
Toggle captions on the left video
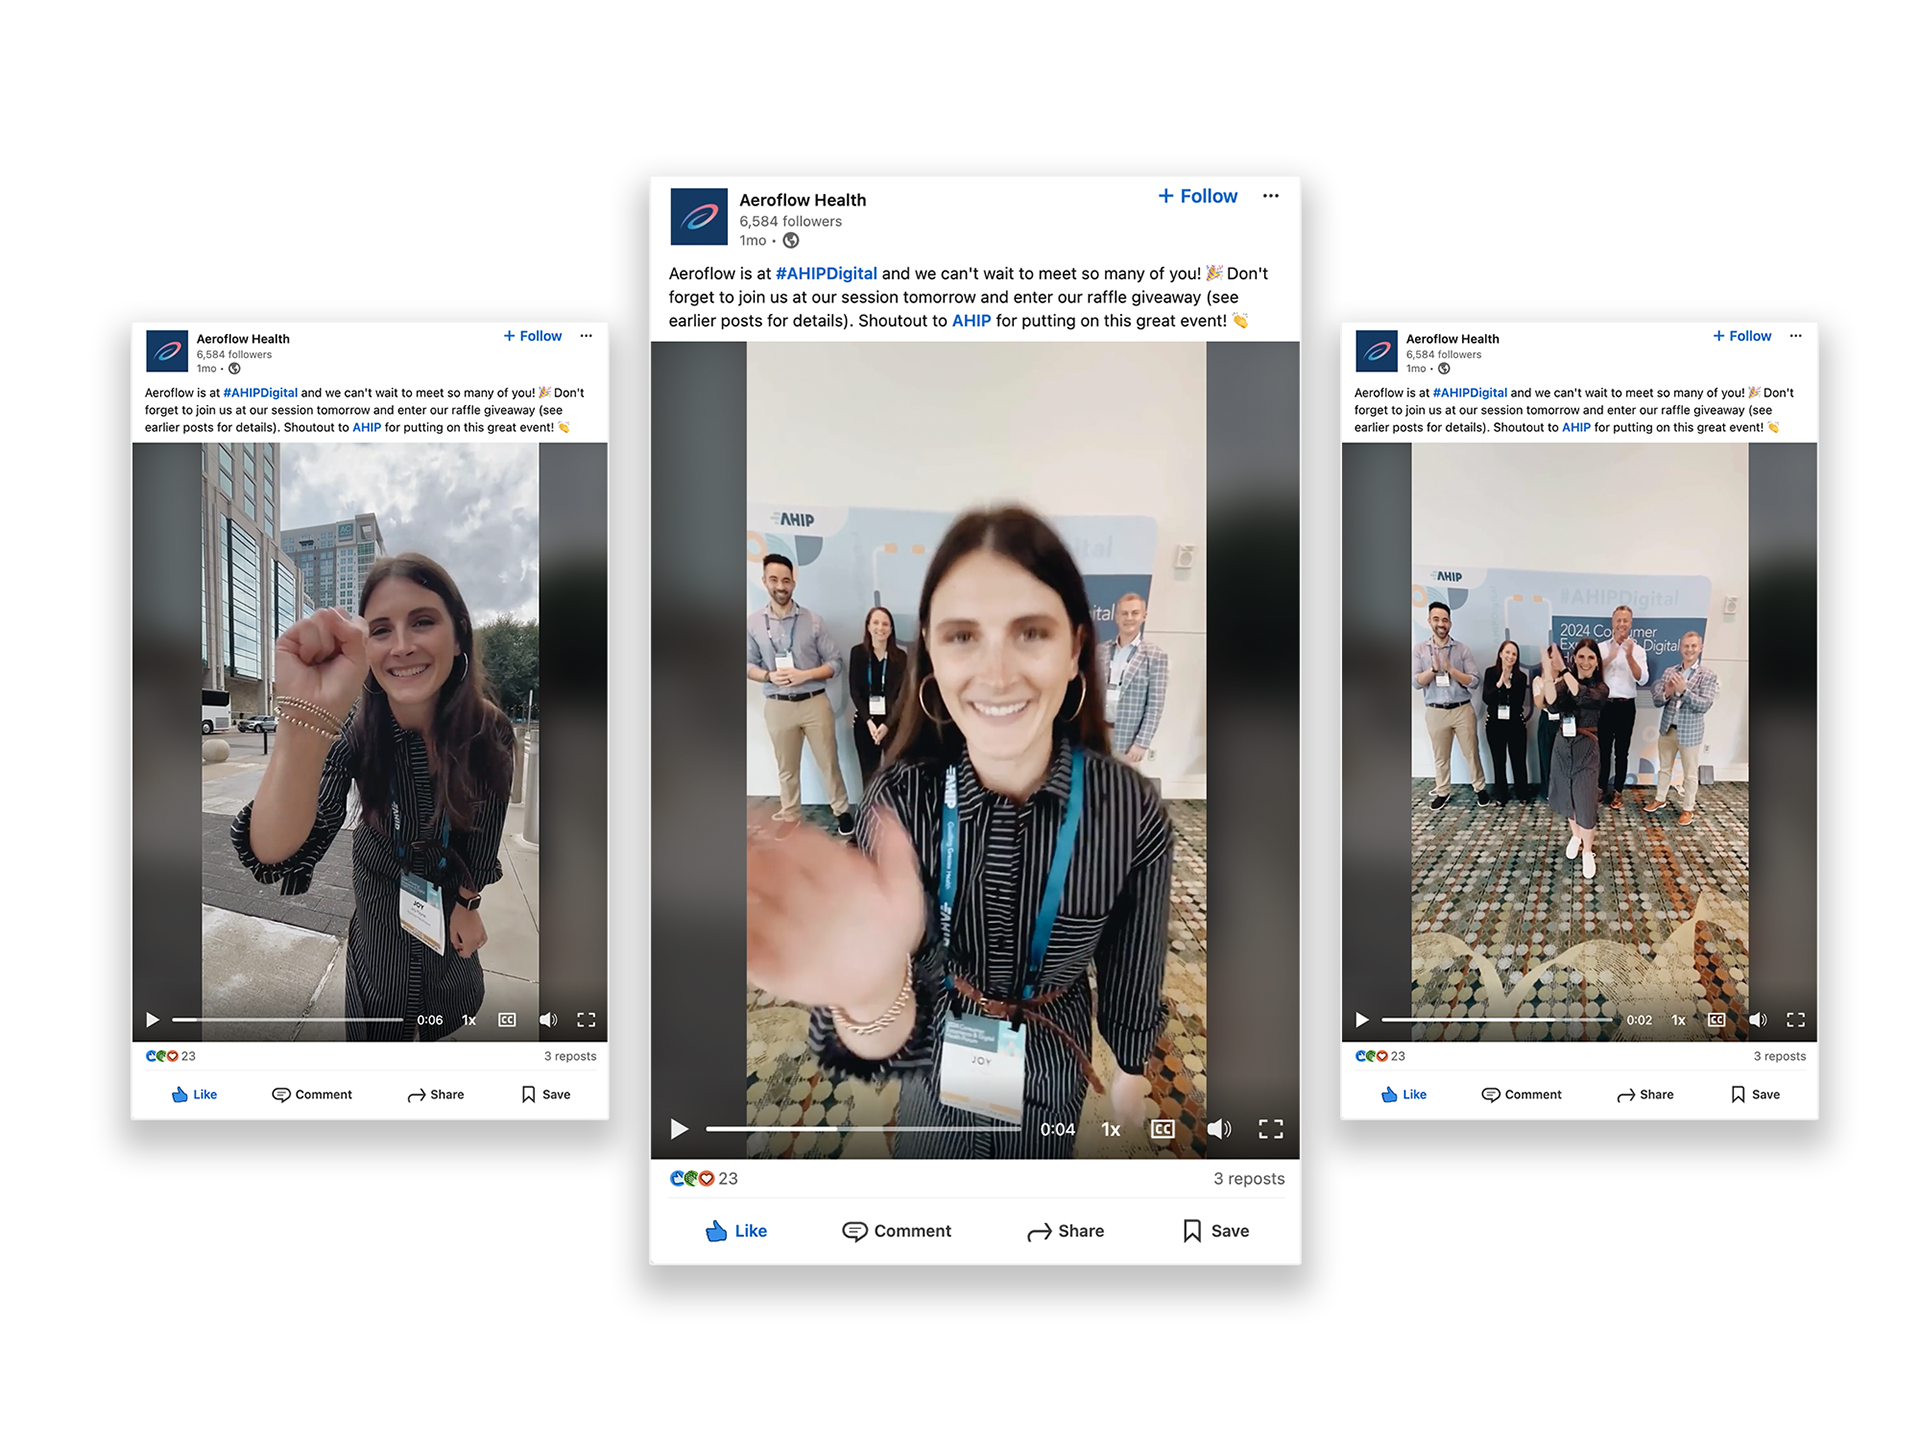pyautogui.click(x=507, y=1020)
